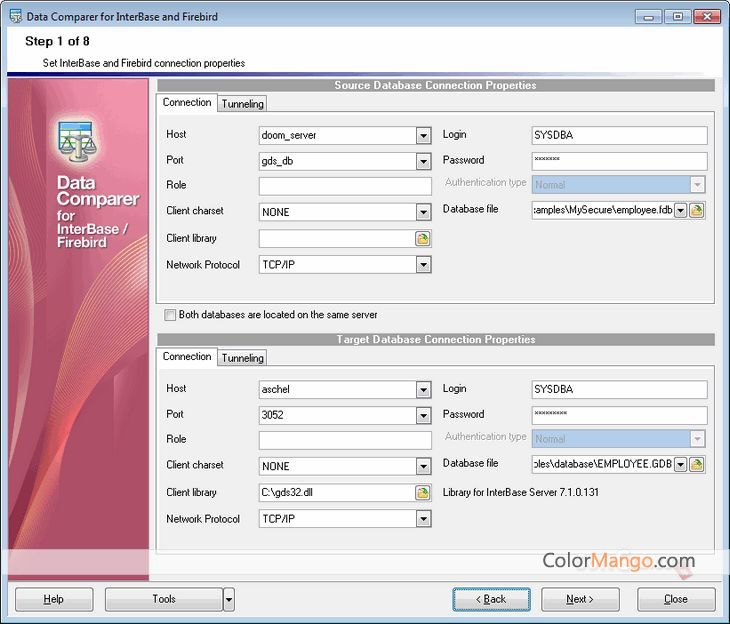730x624 pixels.
Task: Browse for target Client library file
Action: click(423, 493)
